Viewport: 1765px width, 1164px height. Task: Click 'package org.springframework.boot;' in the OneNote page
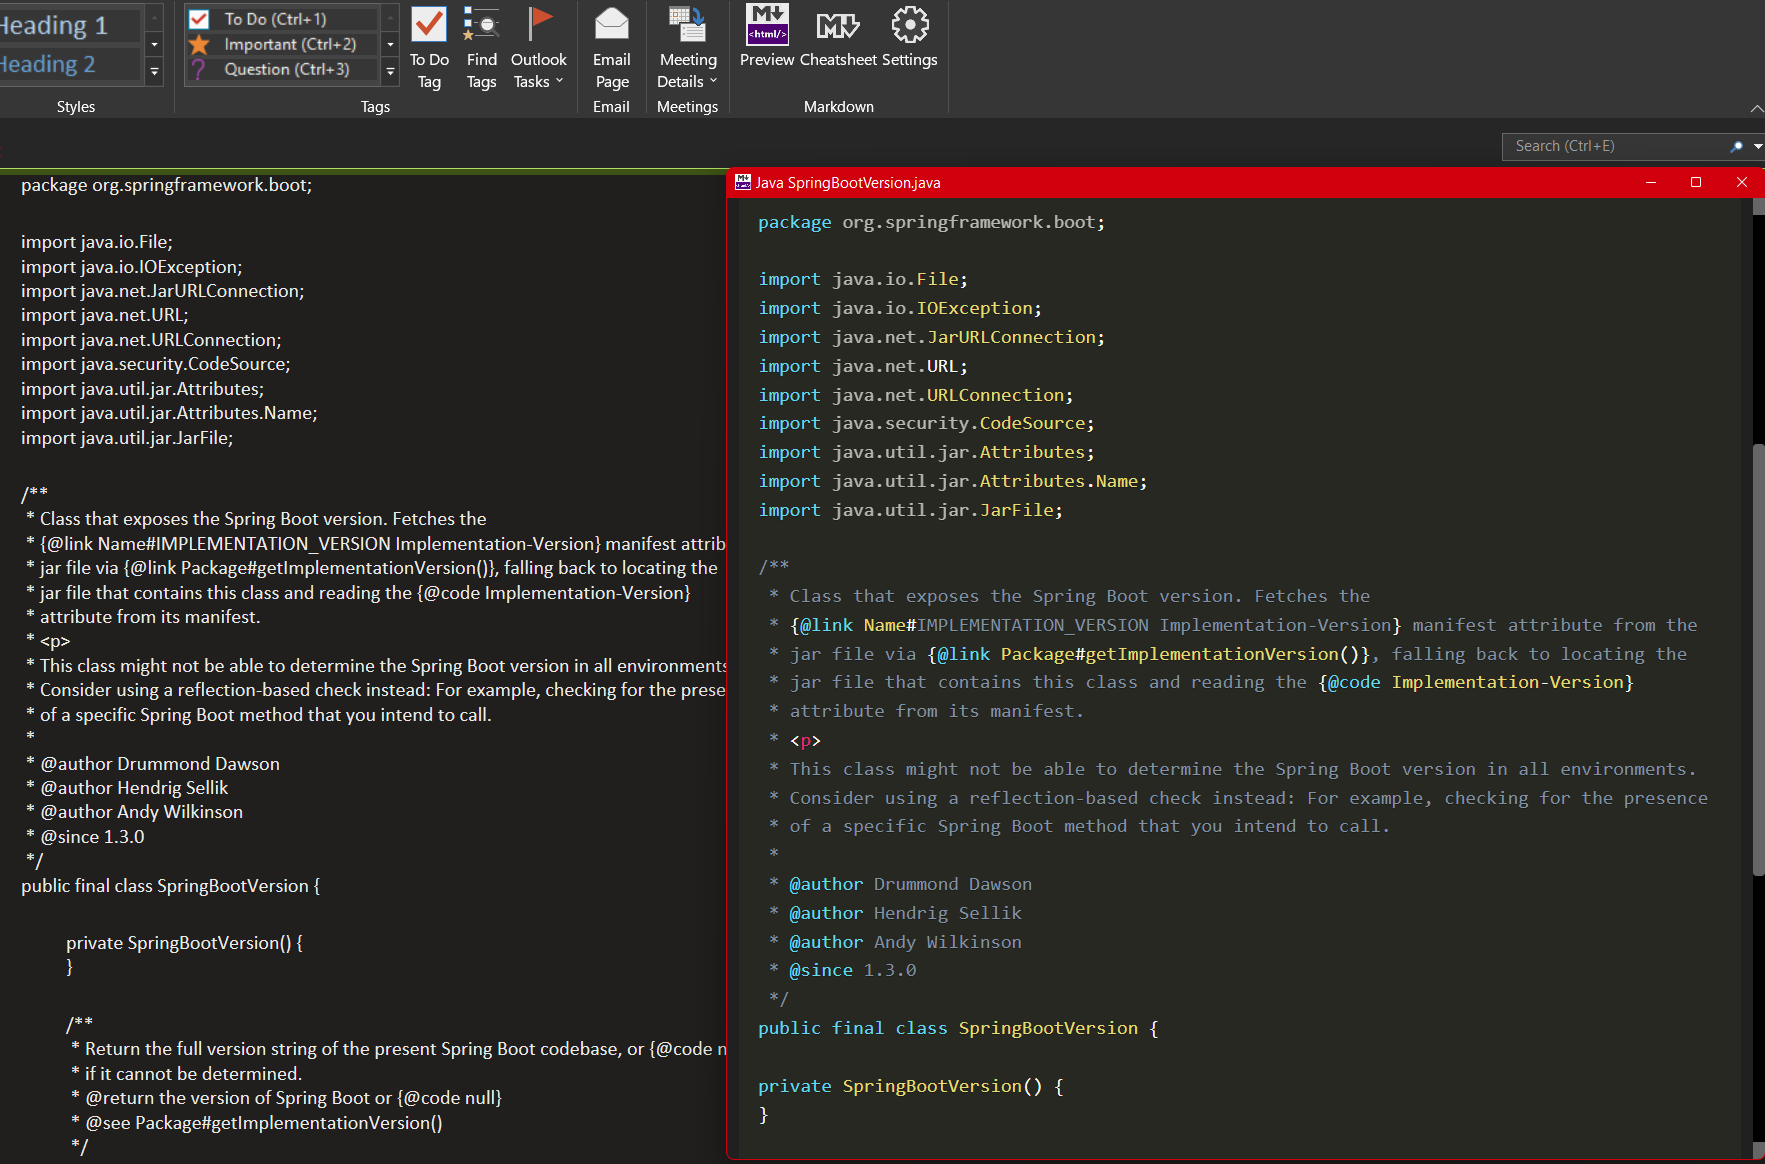point(166,185)
